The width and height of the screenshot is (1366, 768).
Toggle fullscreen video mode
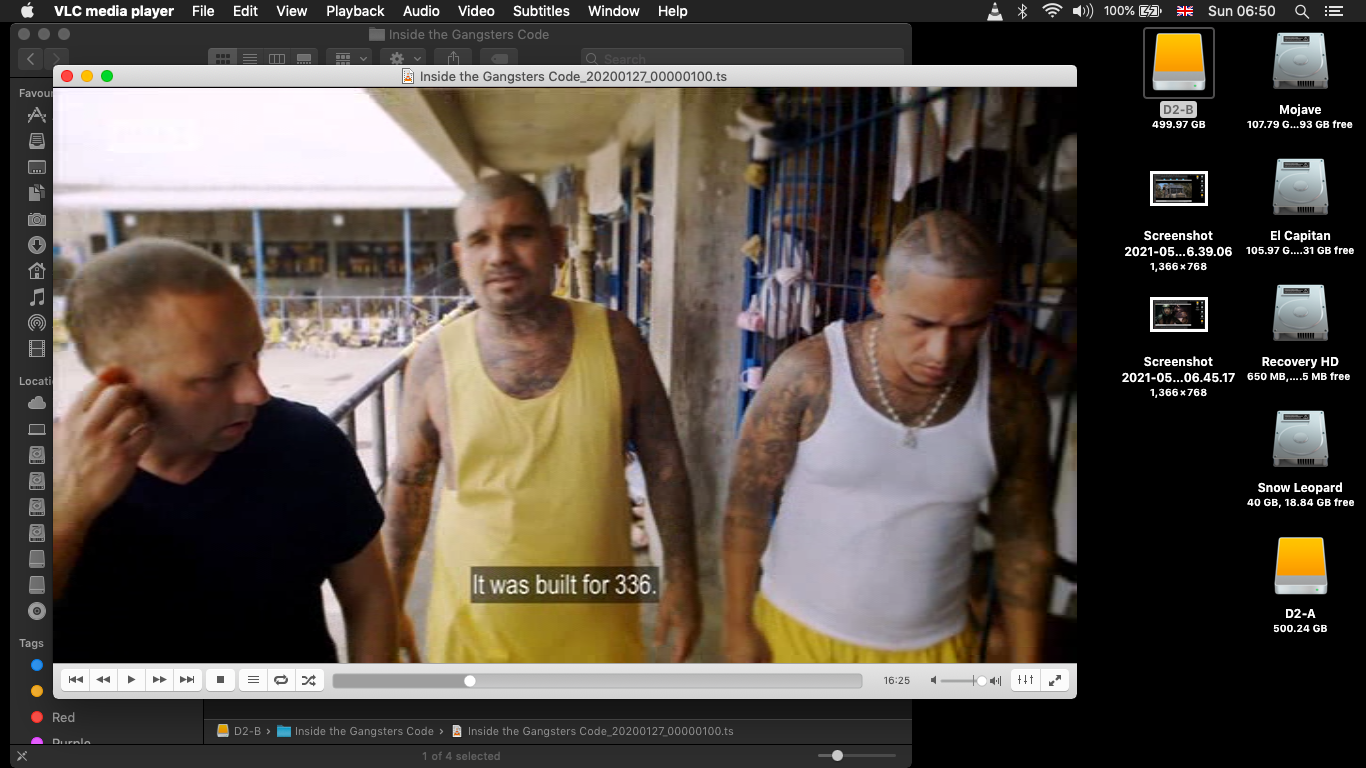click(x=1055, y=680)
